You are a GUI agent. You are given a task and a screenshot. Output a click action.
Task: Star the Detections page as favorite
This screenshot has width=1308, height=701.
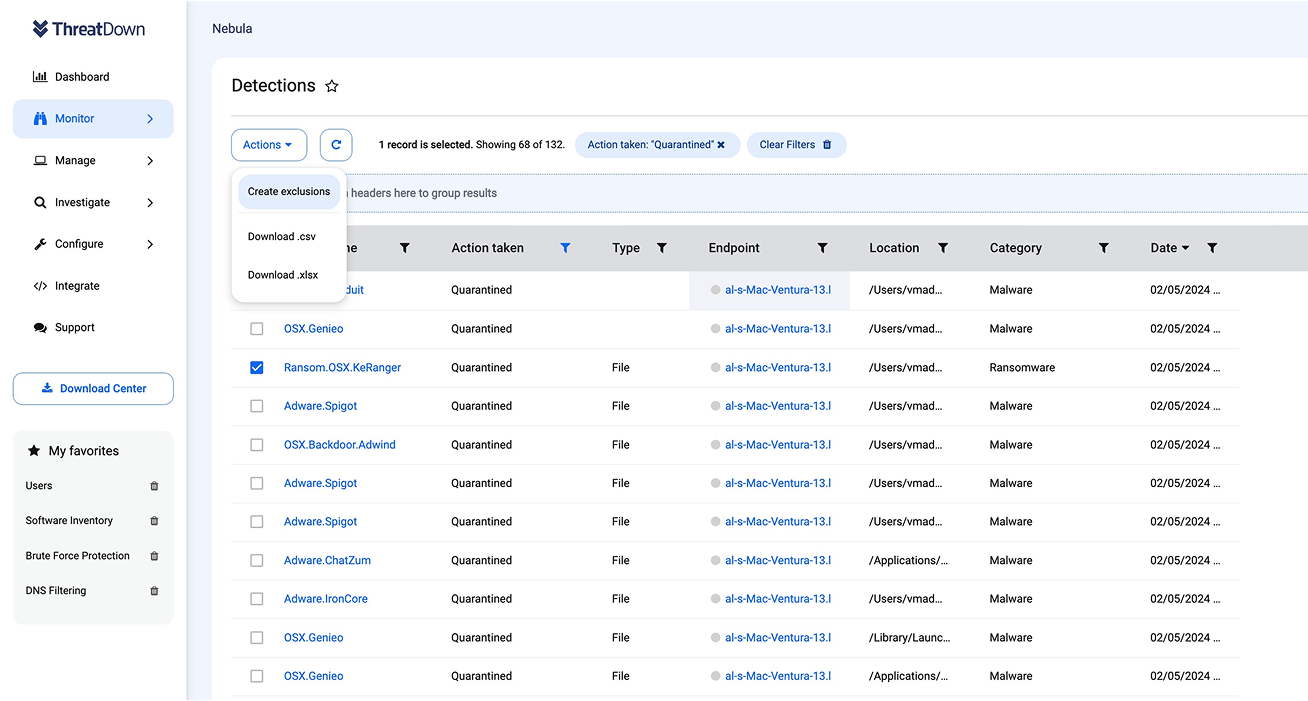point(332,87)
